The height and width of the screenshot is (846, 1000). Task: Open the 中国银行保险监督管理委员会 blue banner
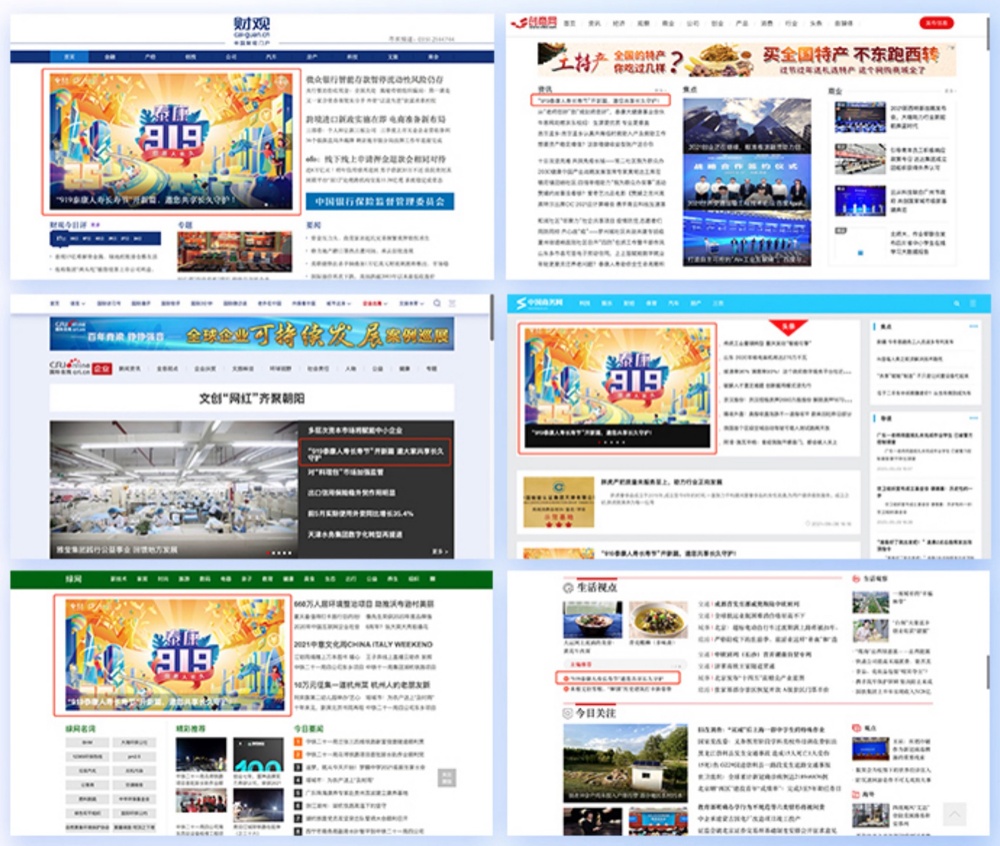pos(379,202)
